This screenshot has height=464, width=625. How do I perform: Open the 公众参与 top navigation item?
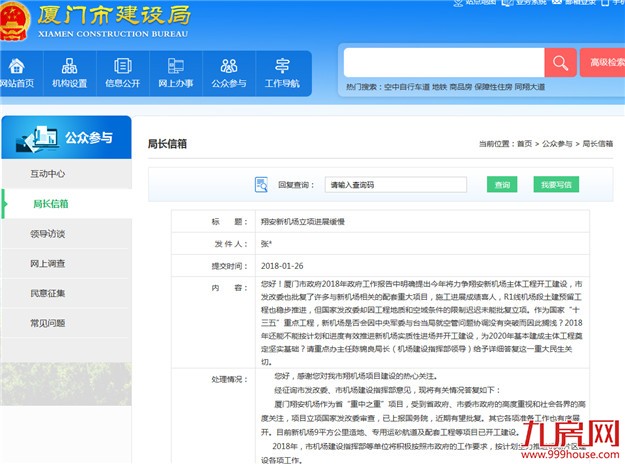pos(229,73)
